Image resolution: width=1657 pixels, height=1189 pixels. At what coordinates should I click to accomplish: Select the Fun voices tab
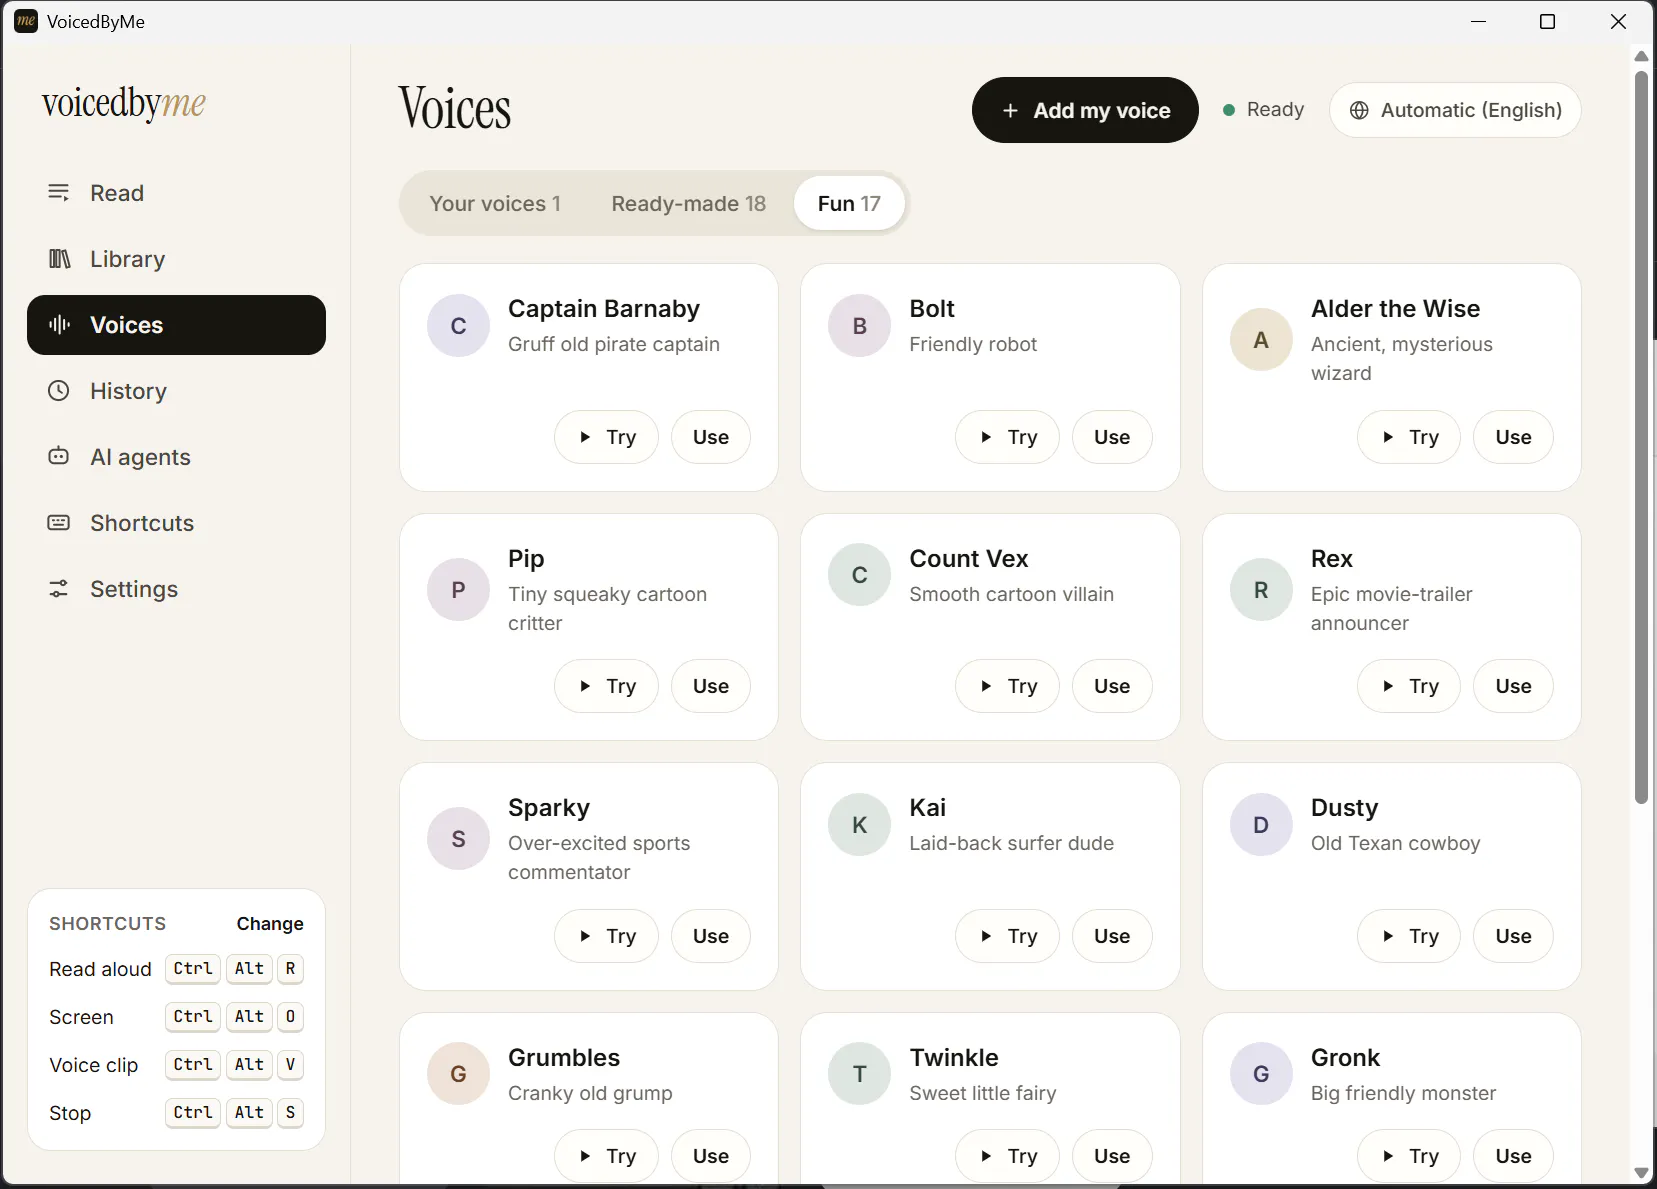click(849, 204)
